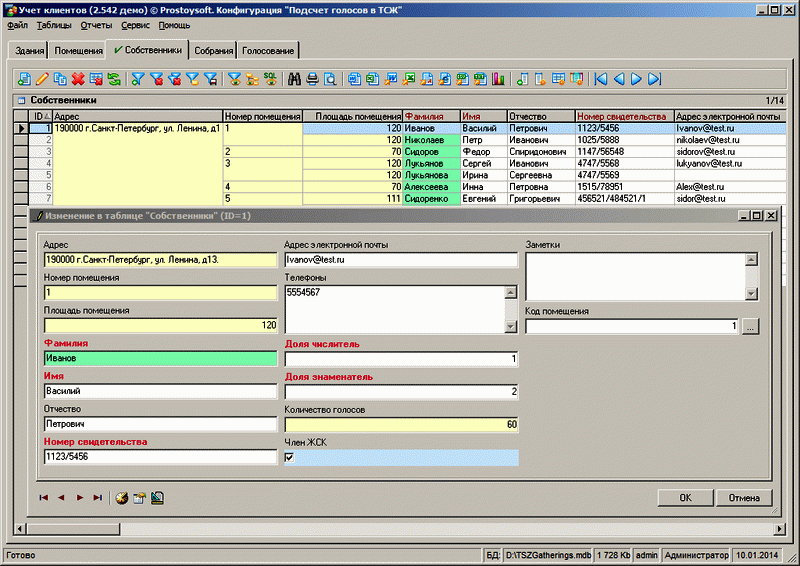The height and width of the screenshot is (566, 800).
Task: Click the bar chart diagram icon
Action: [499, 79]
